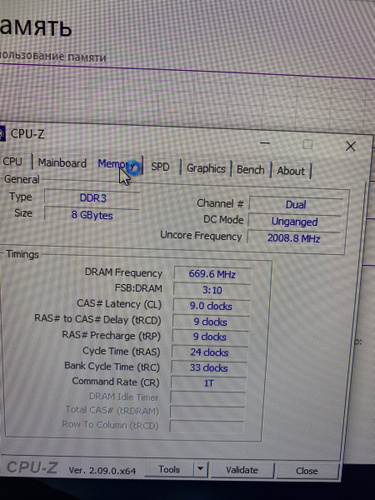This screenshot has width=375, height=500.
Task: Click the Uncore Frequency value field
Action: 294,238
